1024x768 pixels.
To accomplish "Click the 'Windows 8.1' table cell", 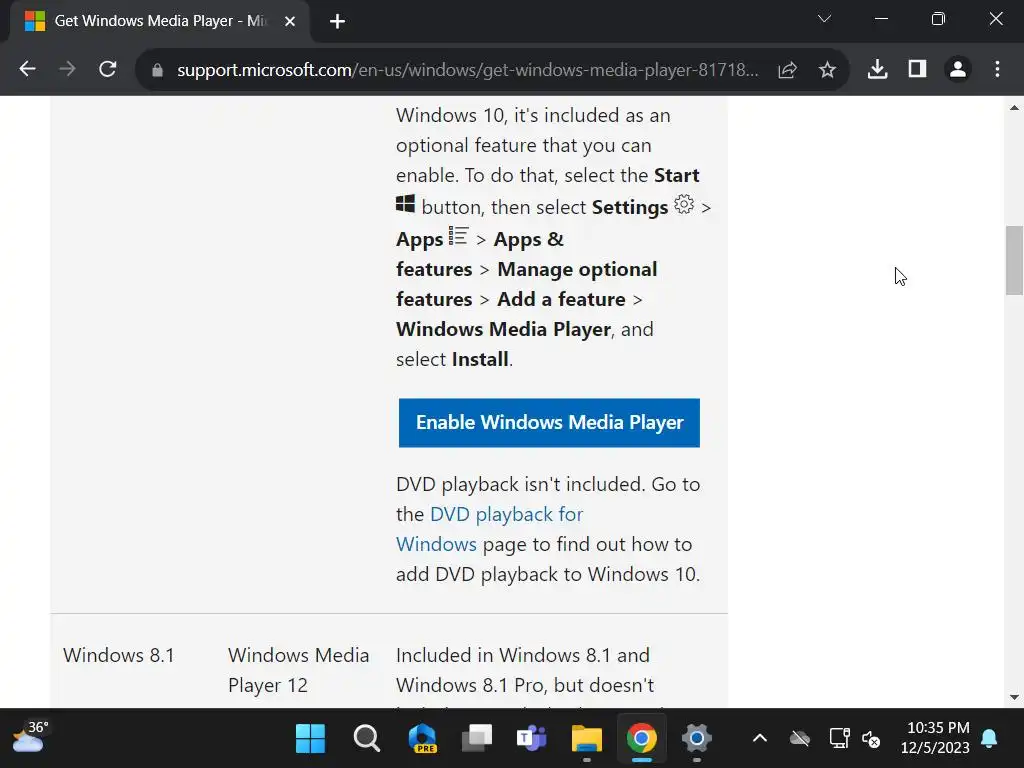I will point(119,655).
